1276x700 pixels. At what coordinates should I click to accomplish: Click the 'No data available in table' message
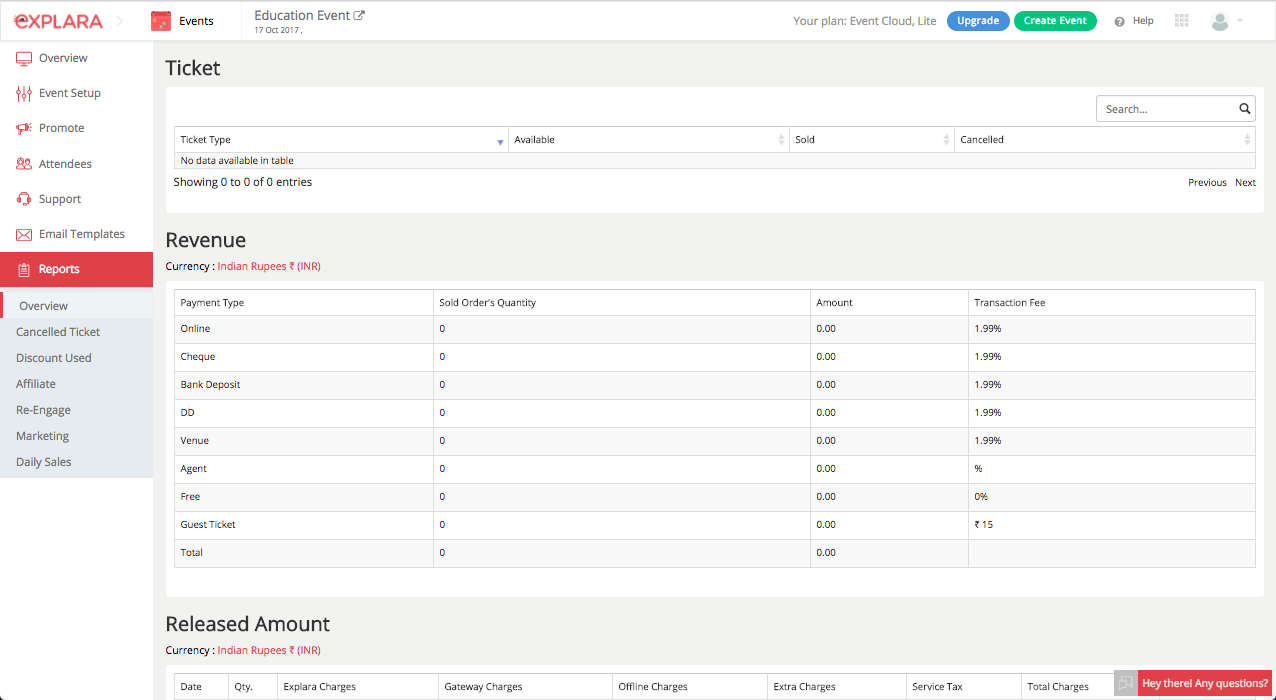tap(237, 161)
